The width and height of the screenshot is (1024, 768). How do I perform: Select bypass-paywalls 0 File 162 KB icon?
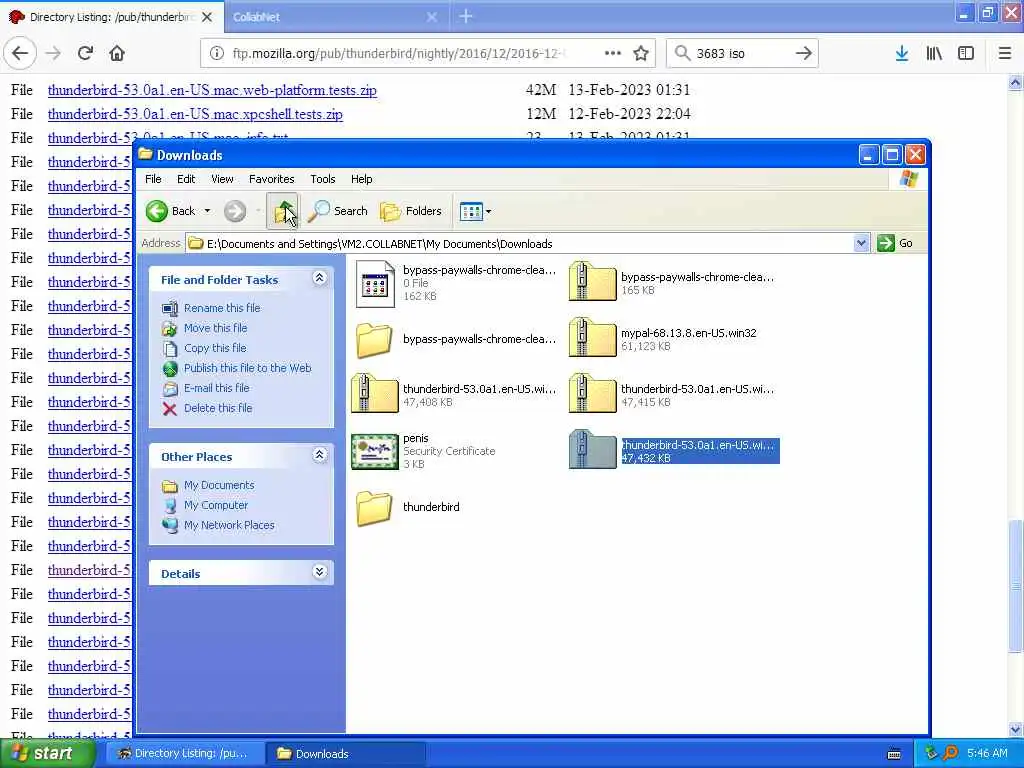tap(375, 283)
